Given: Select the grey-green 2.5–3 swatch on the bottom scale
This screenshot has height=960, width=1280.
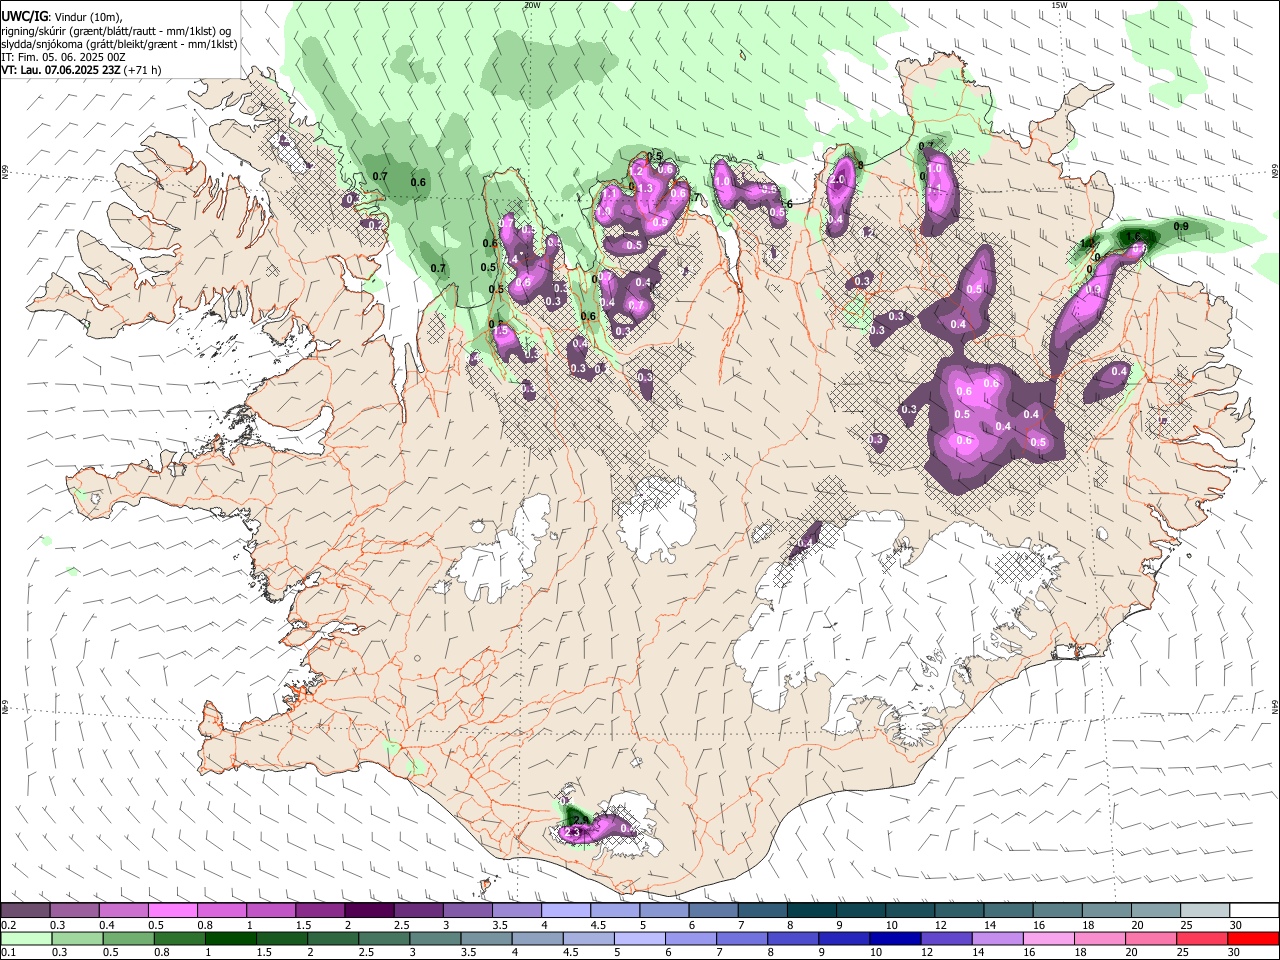Looking at the screenshot, I should click(x=383, y=939).
